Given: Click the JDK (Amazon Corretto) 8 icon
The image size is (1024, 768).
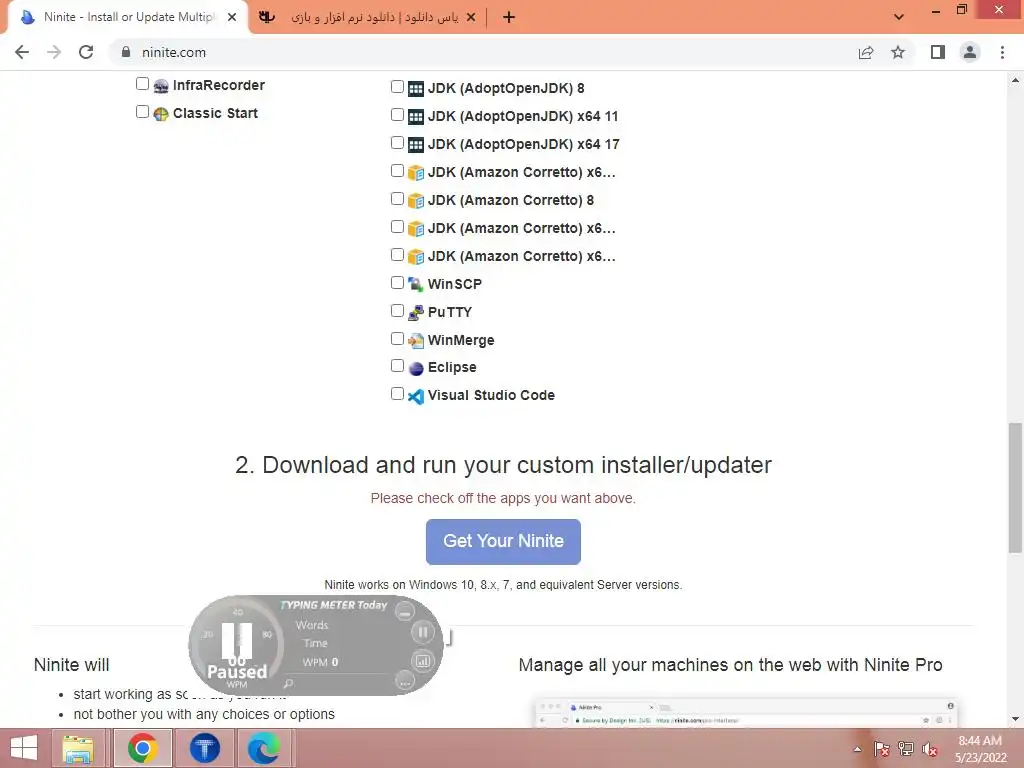Looking at the screenshot, I should pos(415,200).
